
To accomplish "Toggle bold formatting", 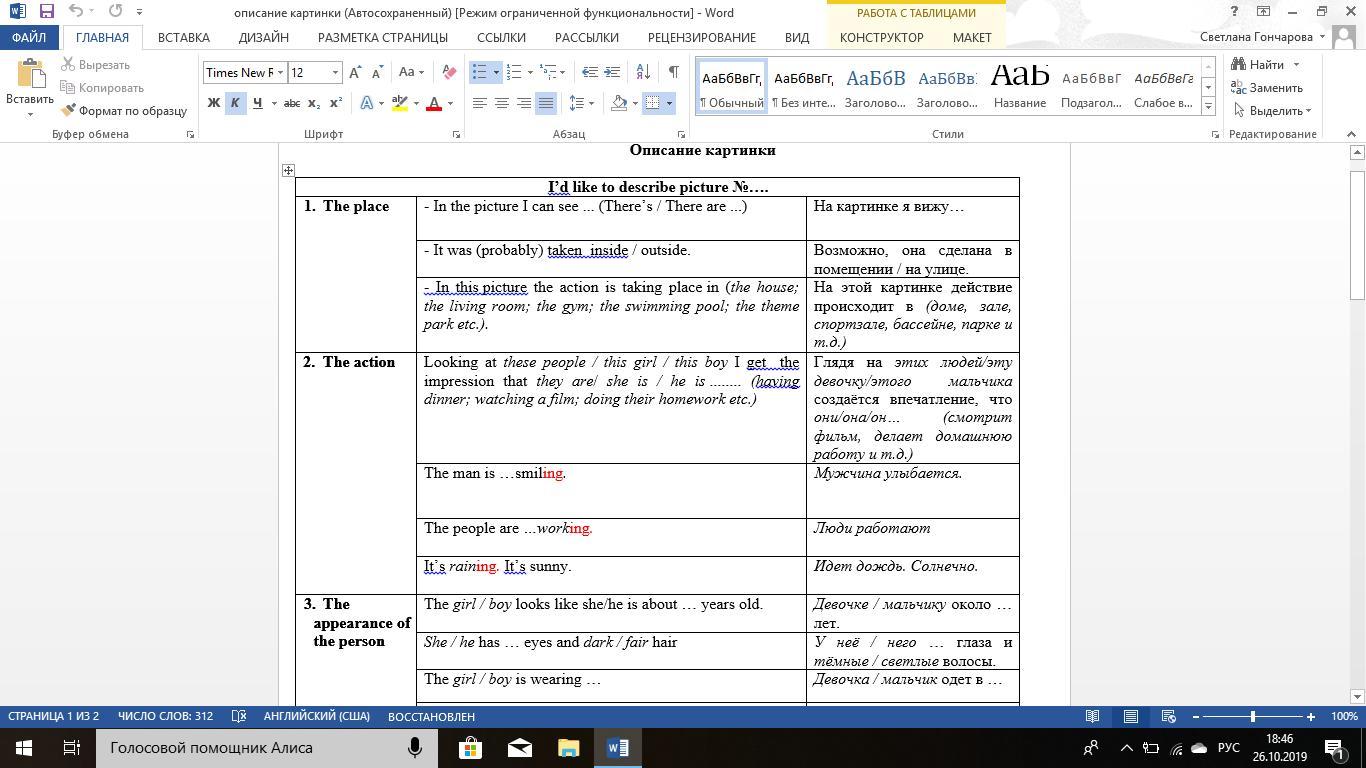I will click(213, 103).
